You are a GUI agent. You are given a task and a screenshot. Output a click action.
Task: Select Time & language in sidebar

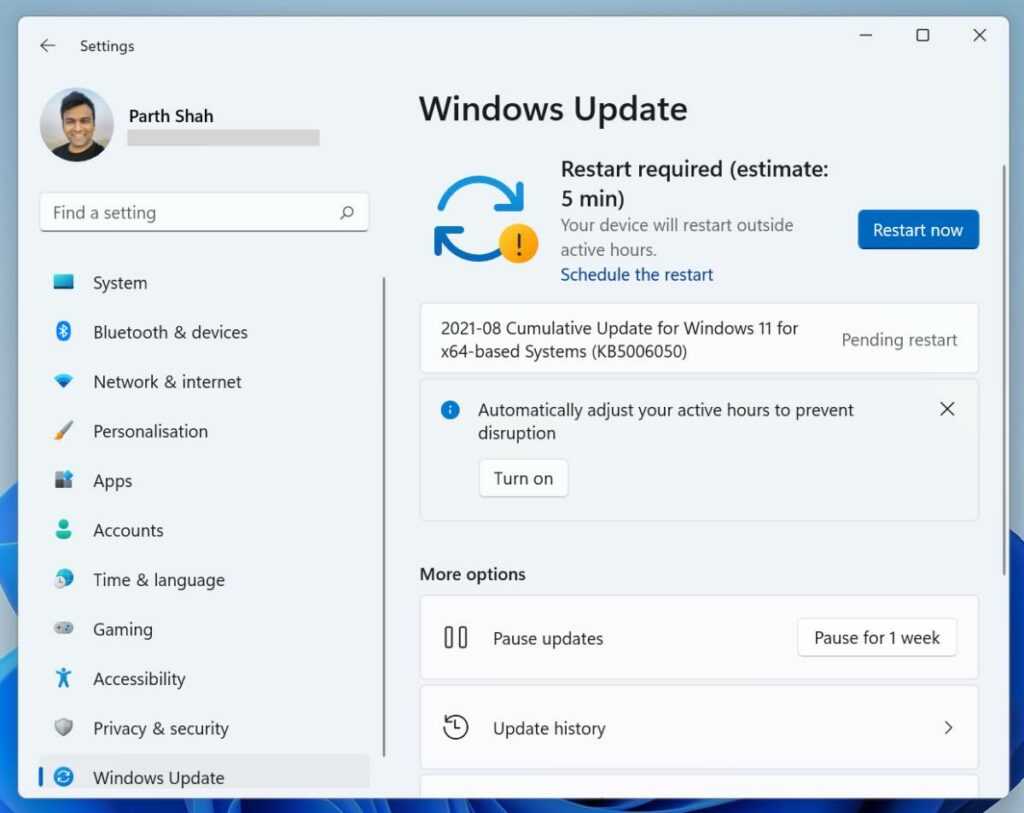pyautogui.click(x=158, y=580)
